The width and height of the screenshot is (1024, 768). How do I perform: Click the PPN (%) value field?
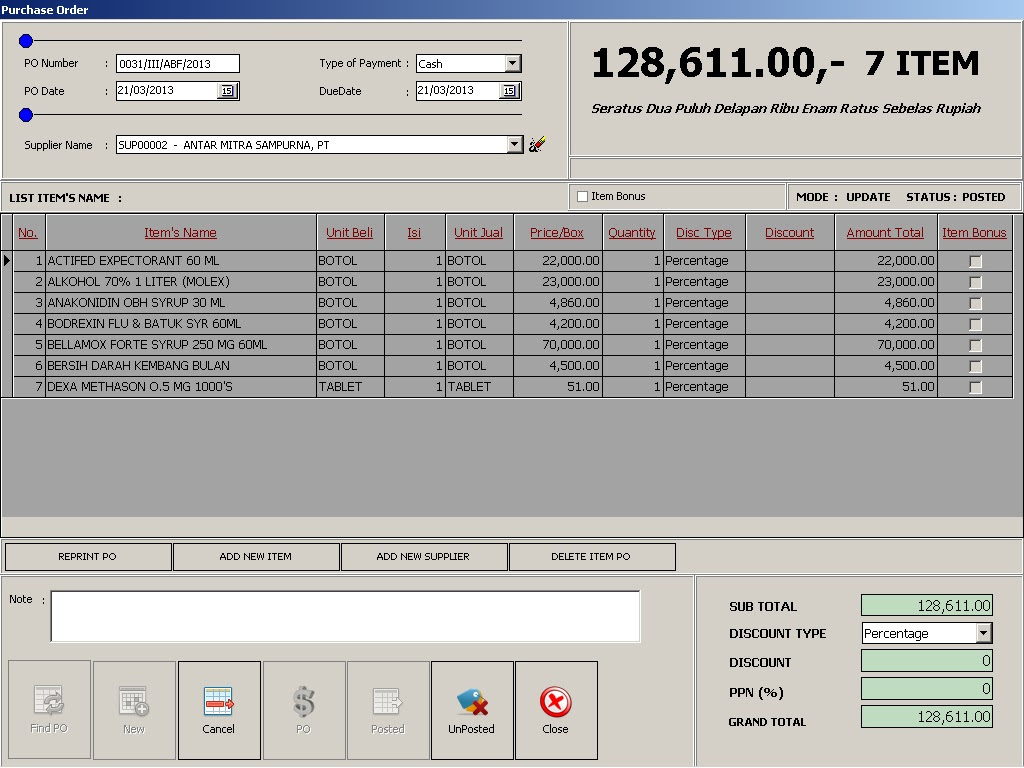927,688
